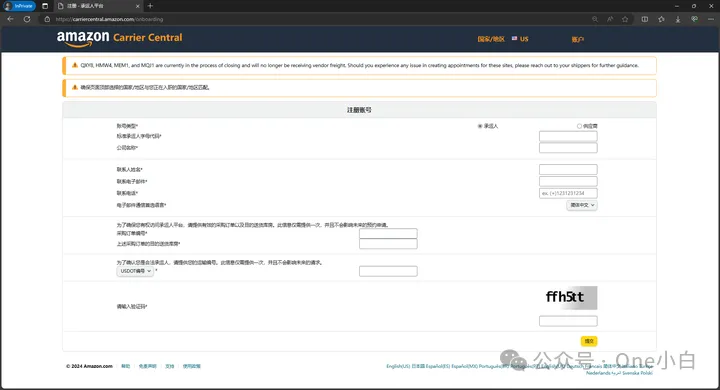Open the account menu in header

(578, 40)
